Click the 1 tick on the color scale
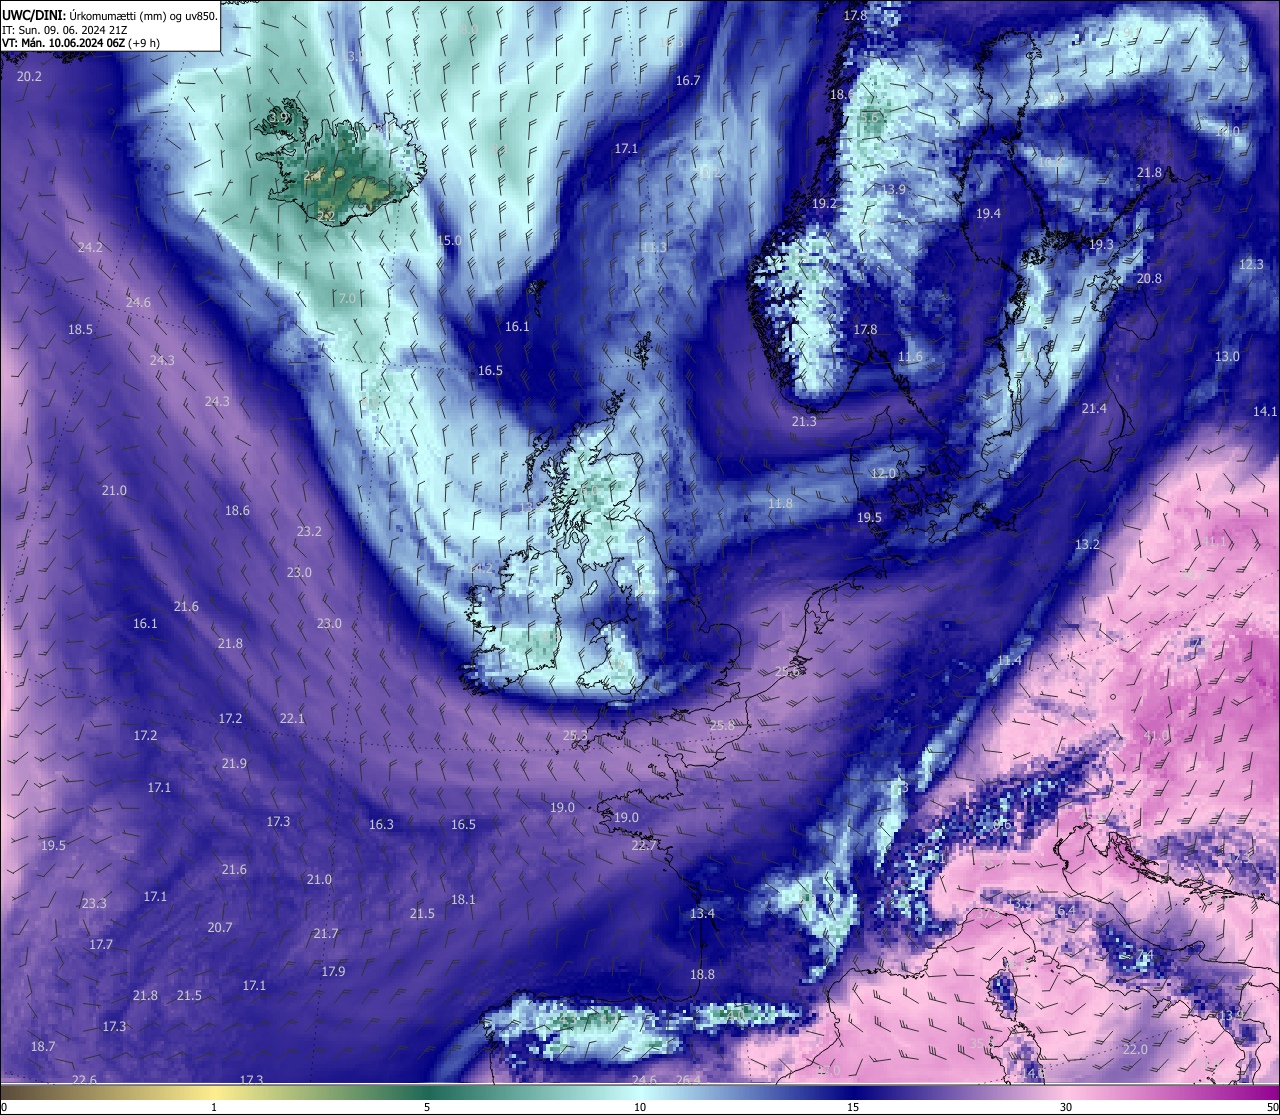 coord(214,1107)
